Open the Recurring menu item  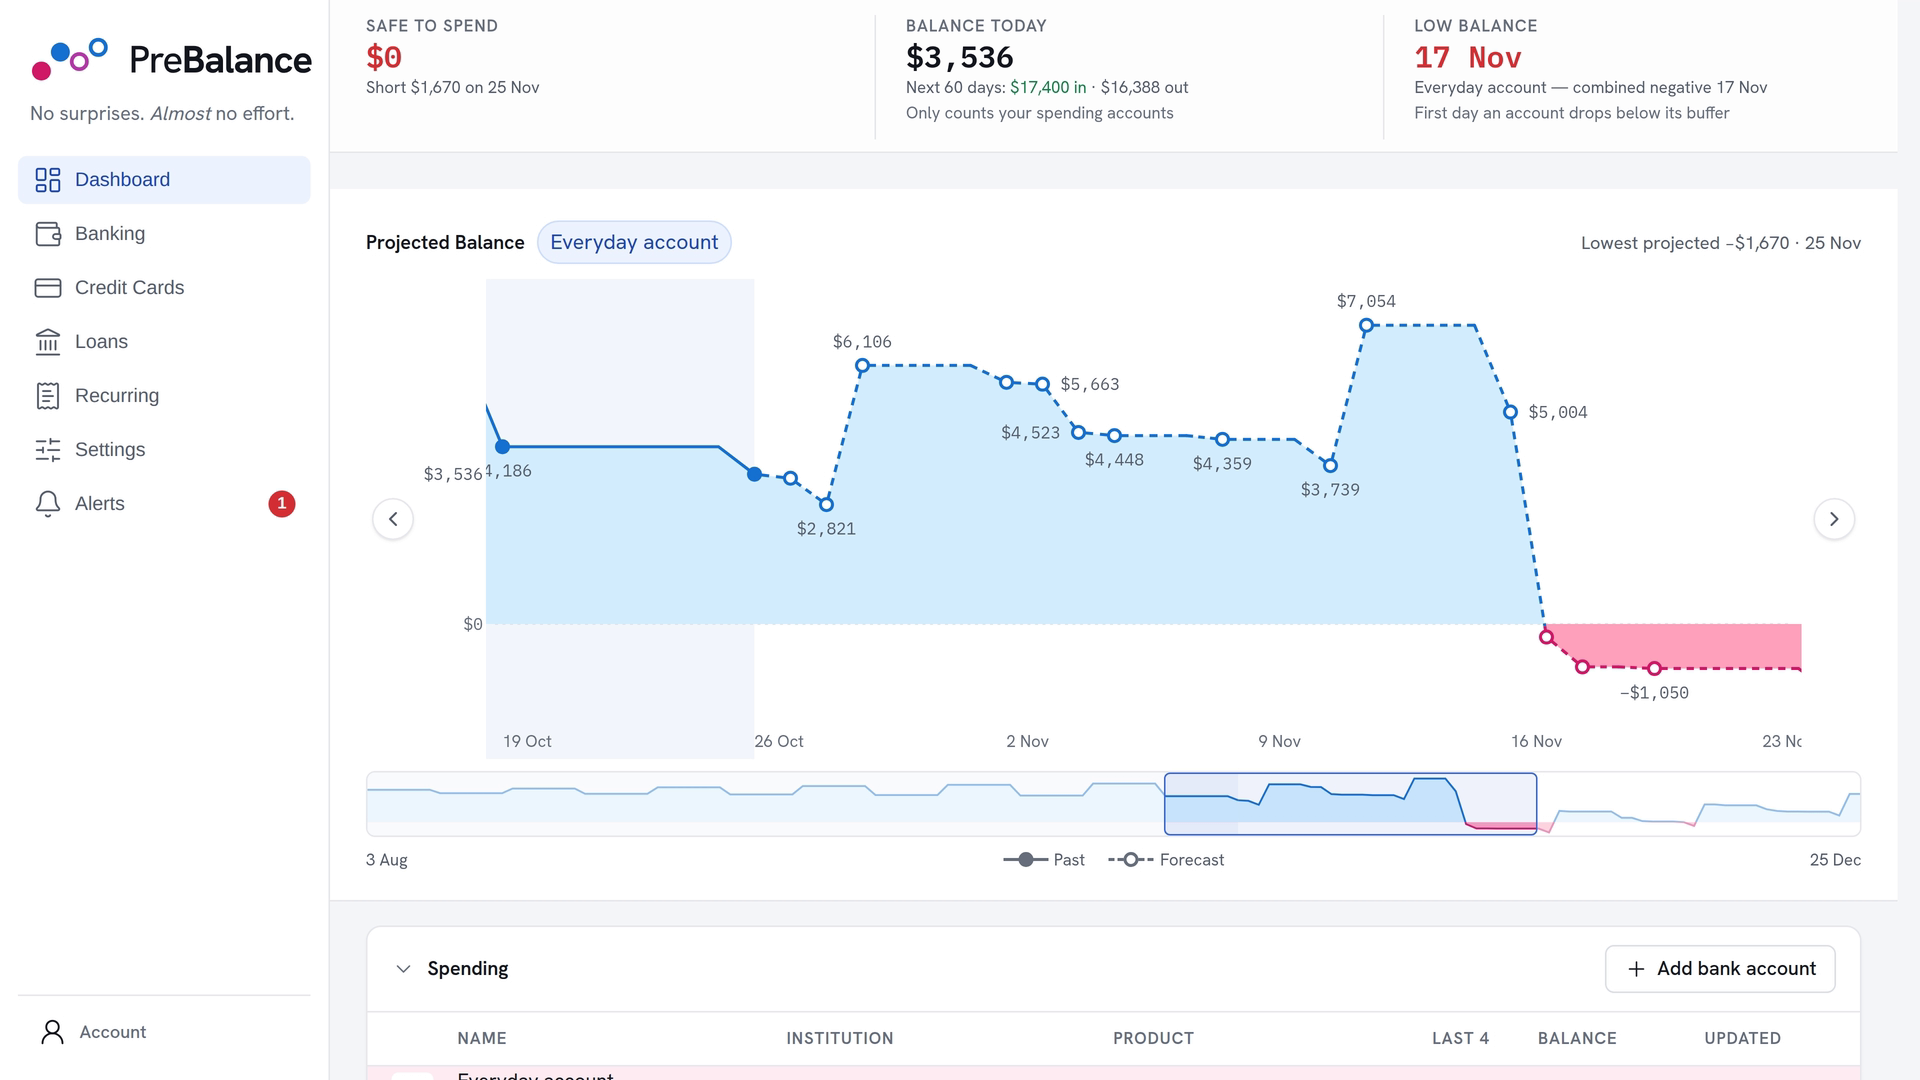(x=164, y=396)
